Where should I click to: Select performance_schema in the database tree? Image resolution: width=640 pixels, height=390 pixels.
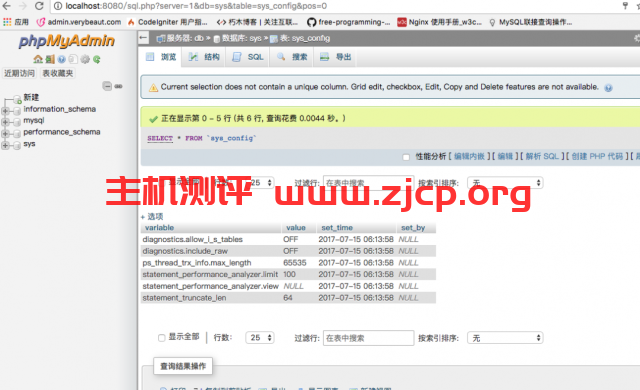[x=62, y=132]
